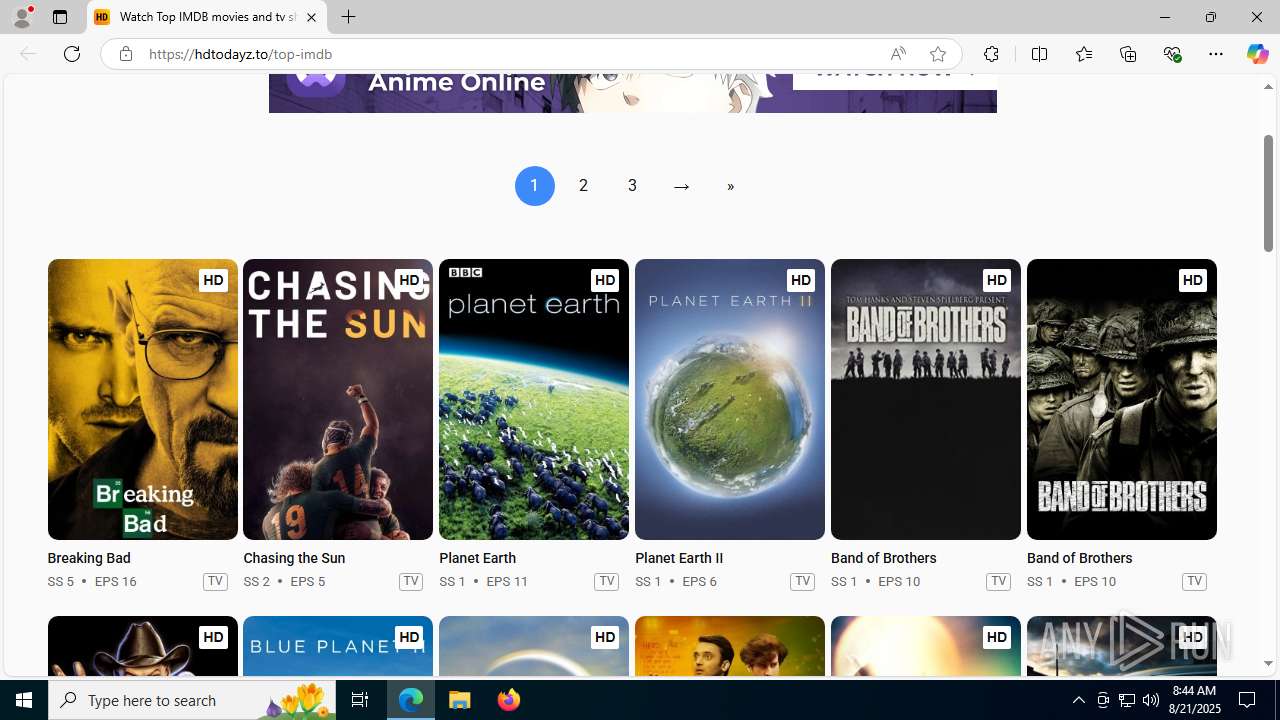The height and width of the screenshot is (720, 1280).
Task: Open the network status tray icon
Action: point(1127,700)
